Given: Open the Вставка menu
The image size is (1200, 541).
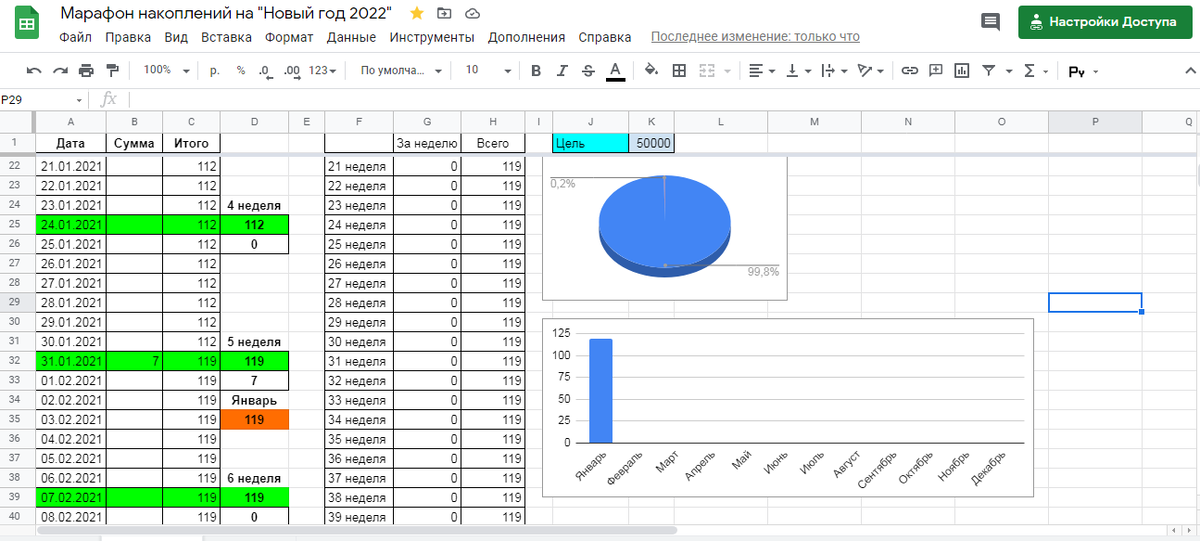Looking at the screenshot, I should point(226,37).
